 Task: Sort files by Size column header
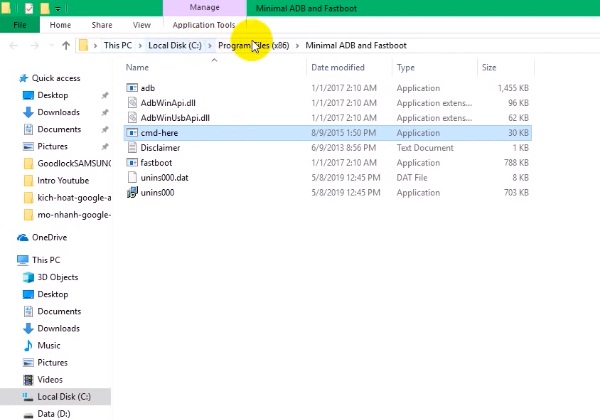pyautogui.click(x=489, y=68)
